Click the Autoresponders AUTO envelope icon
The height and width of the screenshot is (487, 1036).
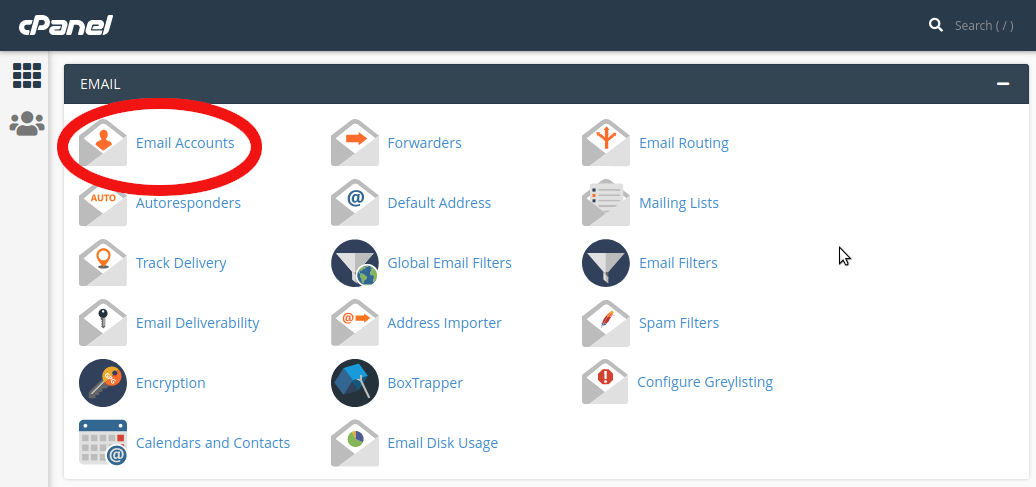coord(102,203)
